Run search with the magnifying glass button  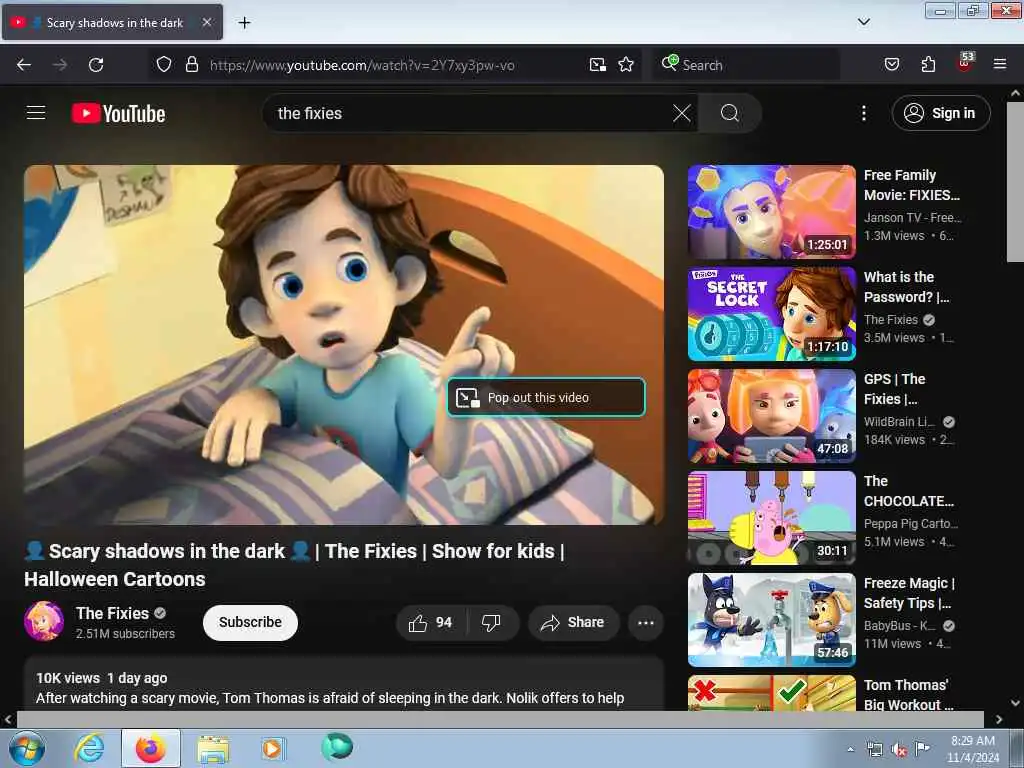pyautogui.click(x=729, y=113)
